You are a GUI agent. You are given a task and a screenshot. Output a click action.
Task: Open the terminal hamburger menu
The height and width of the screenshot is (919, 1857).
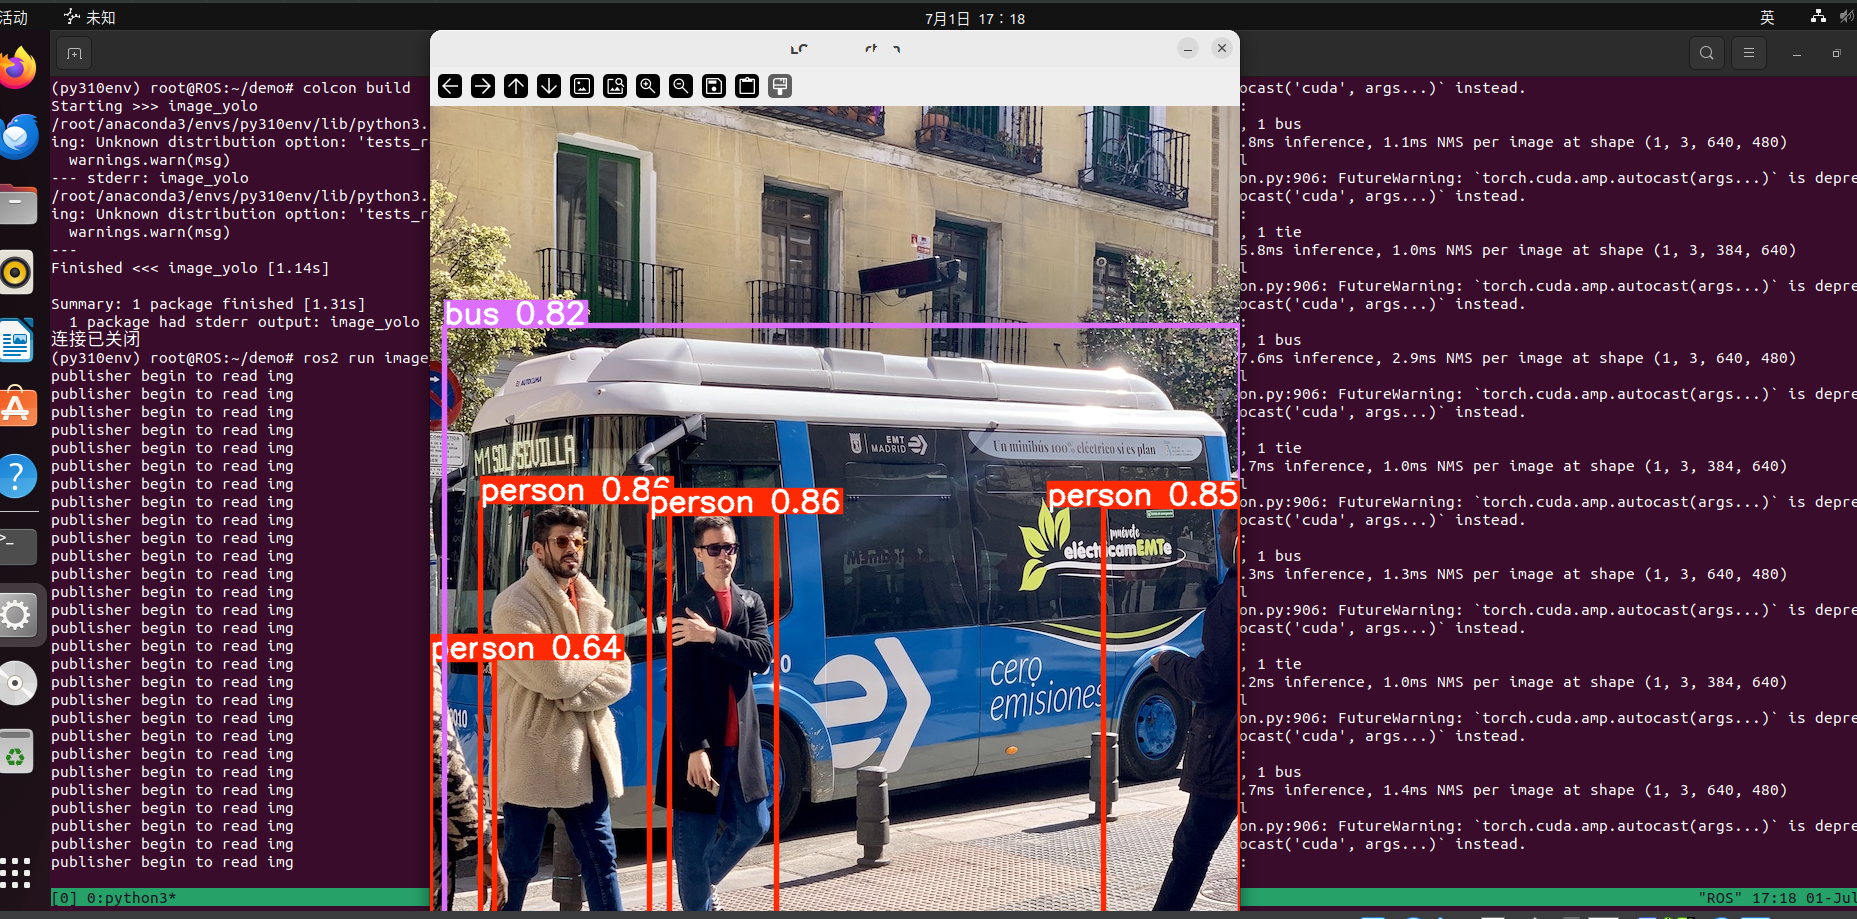coord(1749,53)
